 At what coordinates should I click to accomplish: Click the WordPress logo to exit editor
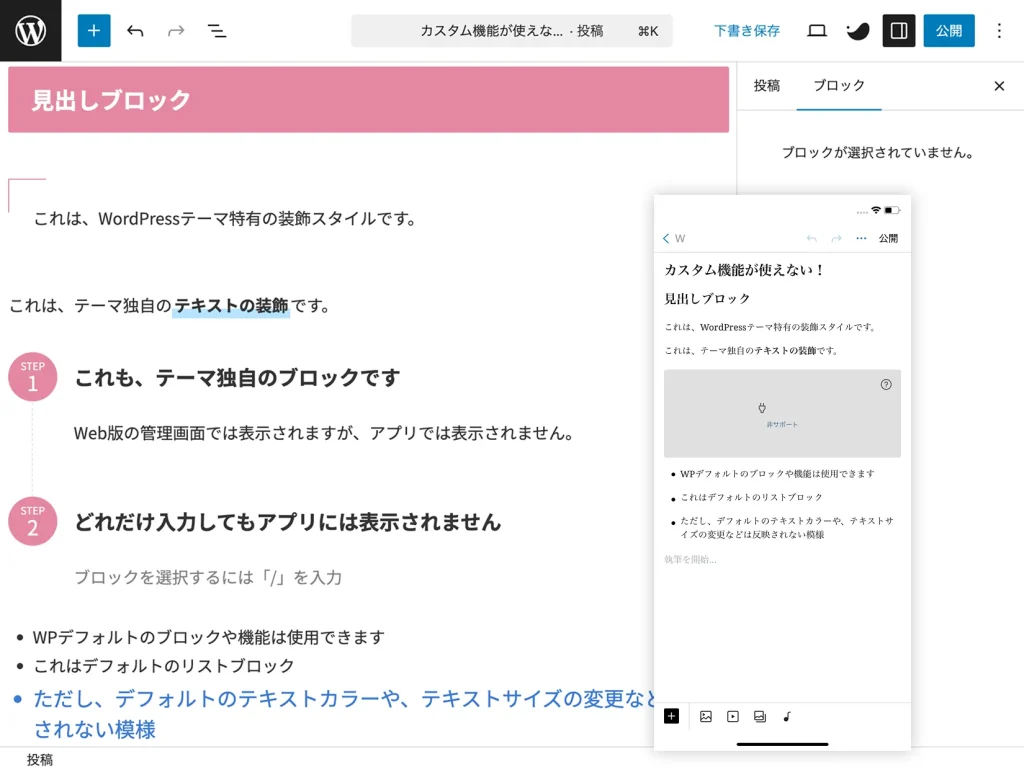pyautogui.click(x=30, y=30)
